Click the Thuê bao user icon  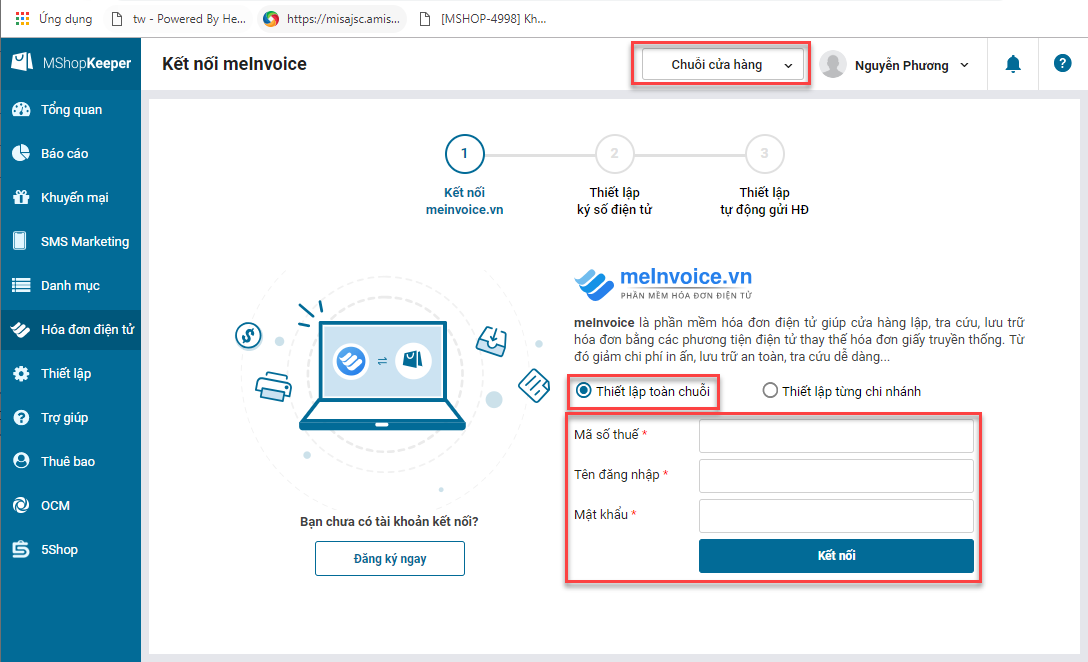22,461
